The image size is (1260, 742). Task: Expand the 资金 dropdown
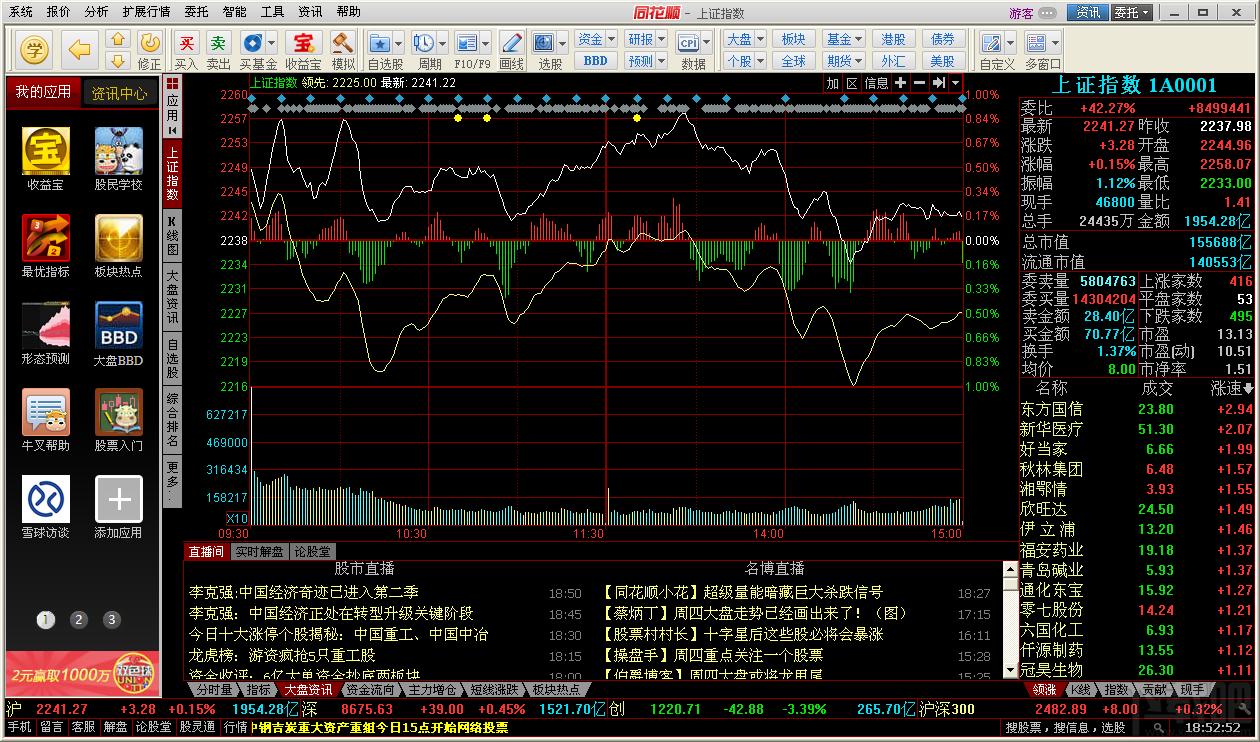click(611, 39)
